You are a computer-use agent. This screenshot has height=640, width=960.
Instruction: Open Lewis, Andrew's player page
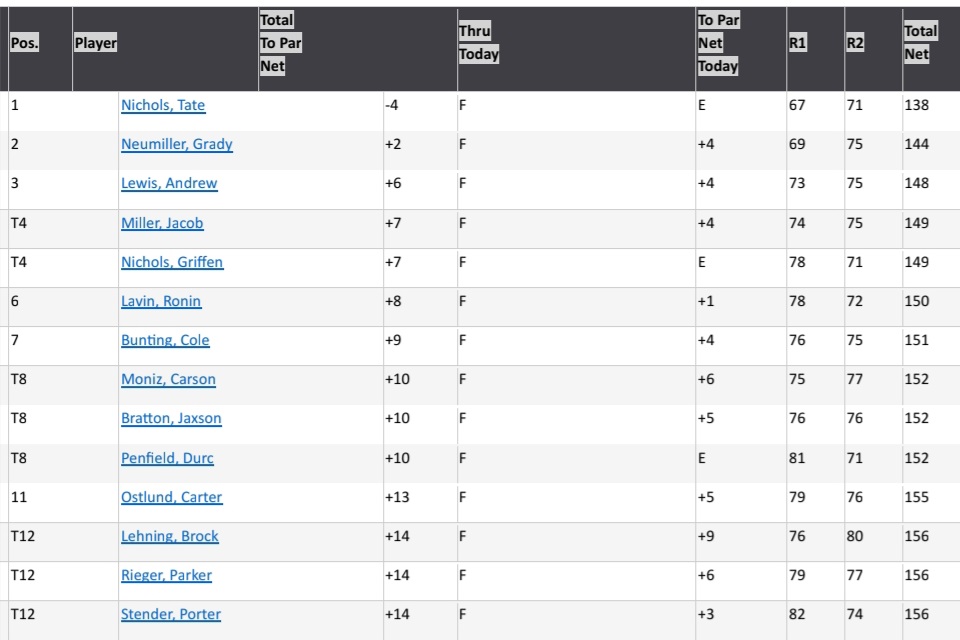tap(169, 183)
